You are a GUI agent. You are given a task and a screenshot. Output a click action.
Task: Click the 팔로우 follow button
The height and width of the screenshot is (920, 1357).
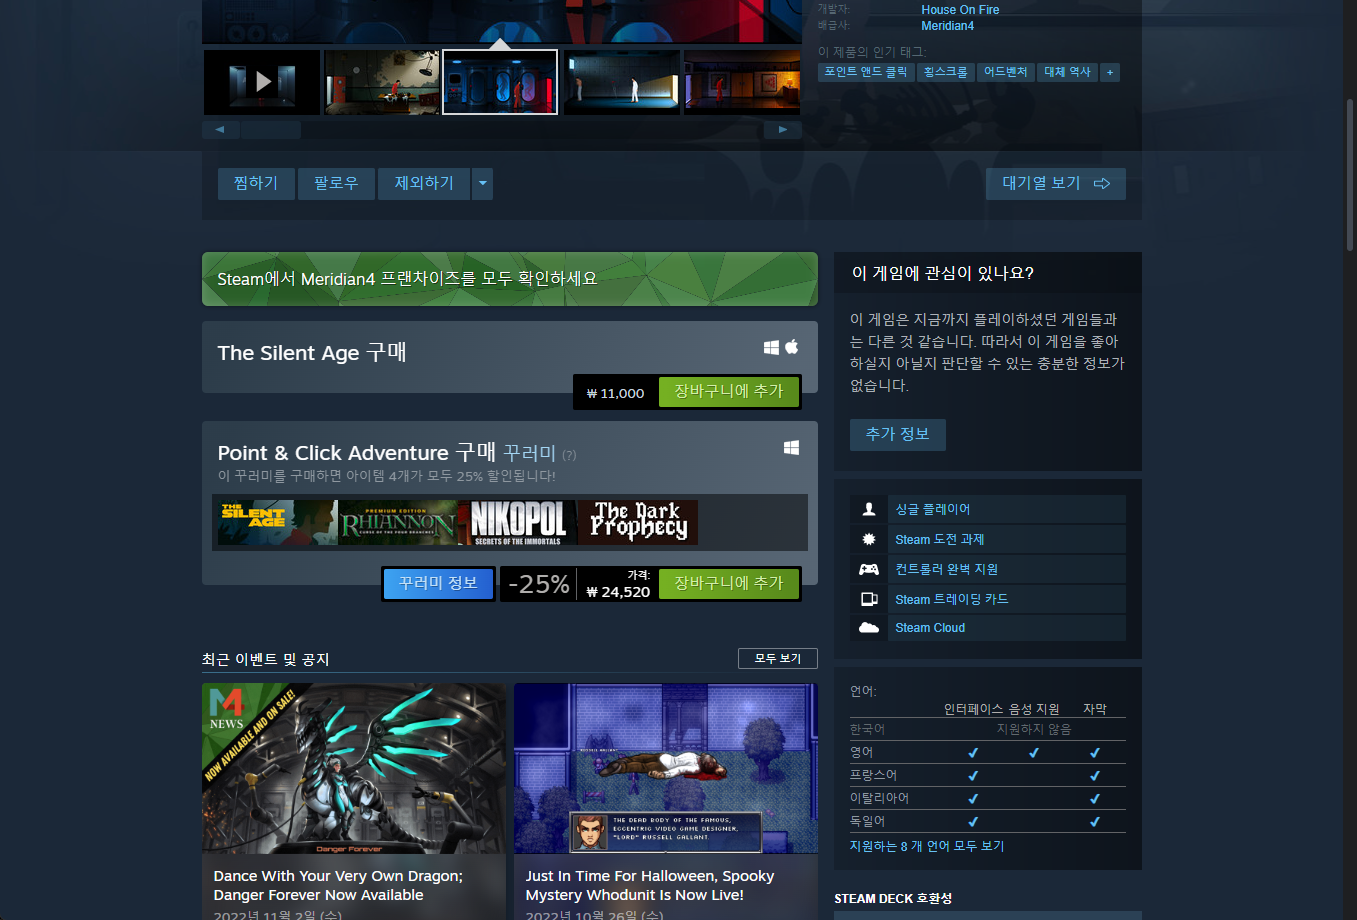(336, 183)
